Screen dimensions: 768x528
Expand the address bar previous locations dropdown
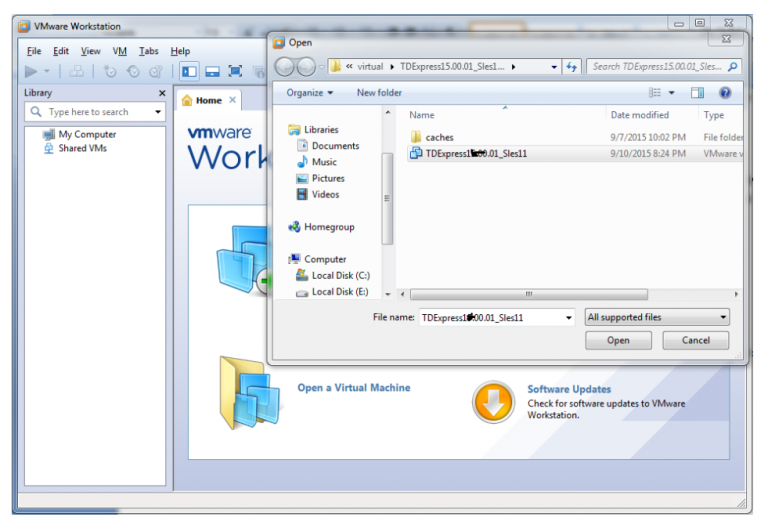(x=554, y=67)
